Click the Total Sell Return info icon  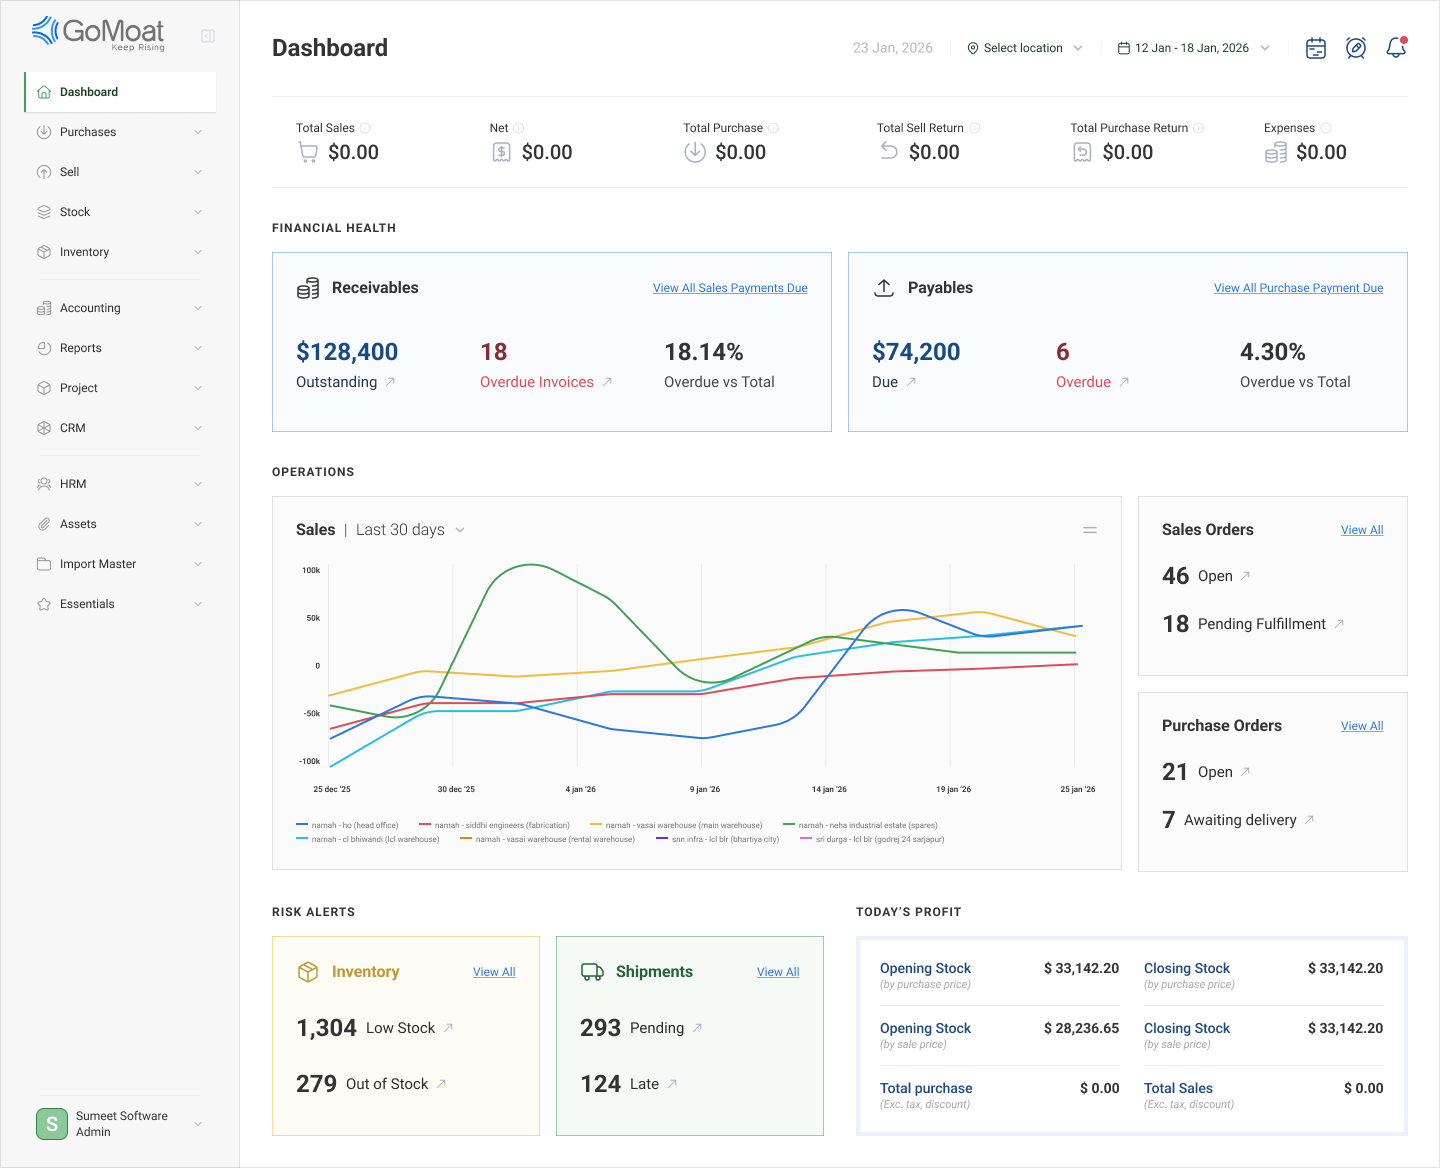click(975, 128)
